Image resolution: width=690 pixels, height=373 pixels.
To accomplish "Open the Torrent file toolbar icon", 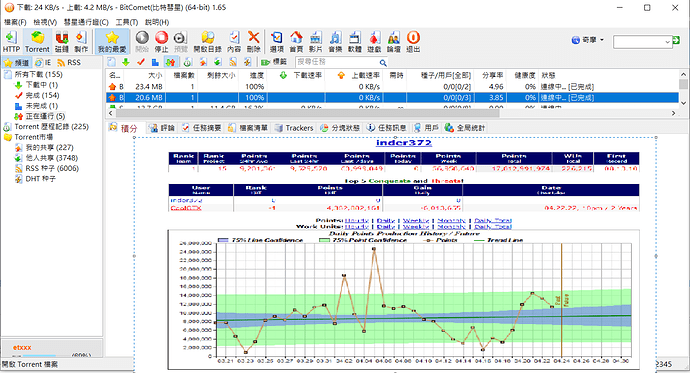I will point(37,42).
